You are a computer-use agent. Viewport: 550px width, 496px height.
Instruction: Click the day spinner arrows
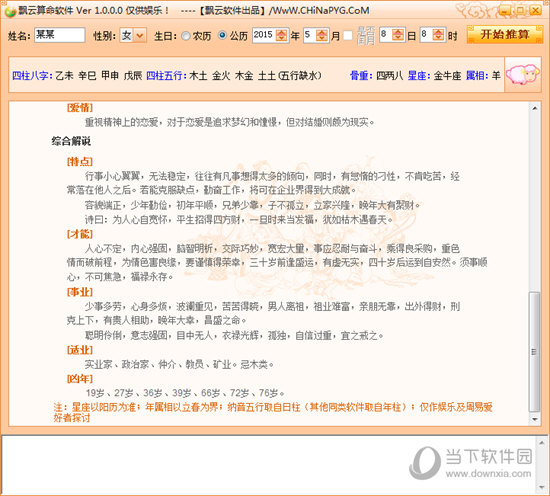click(398, 35)
